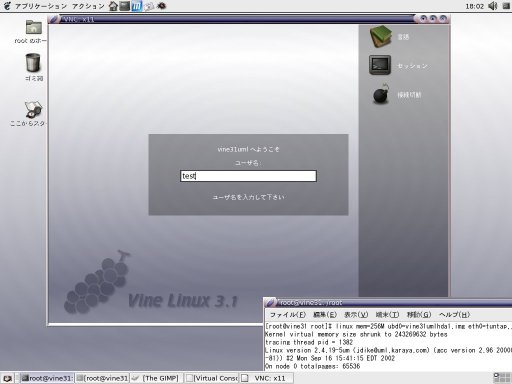This screenshot has width=512, height=384.
Task: Click 'Linux version 2.4.19-5um' terminal line
Action: (x=388, y=350)
